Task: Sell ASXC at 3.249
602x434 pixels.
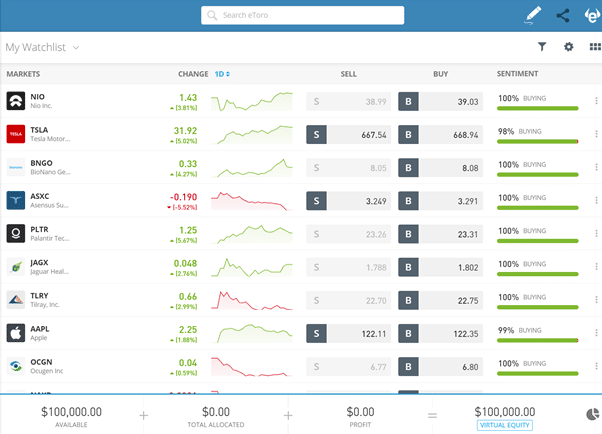Action: pos(349,201)
